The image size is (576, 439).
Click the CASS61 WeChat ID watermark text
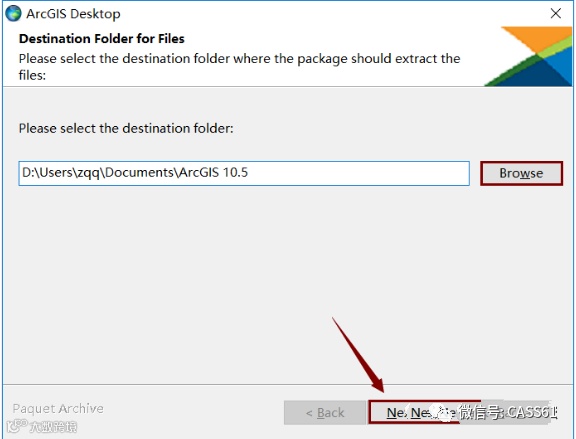[x=509, y=413]
